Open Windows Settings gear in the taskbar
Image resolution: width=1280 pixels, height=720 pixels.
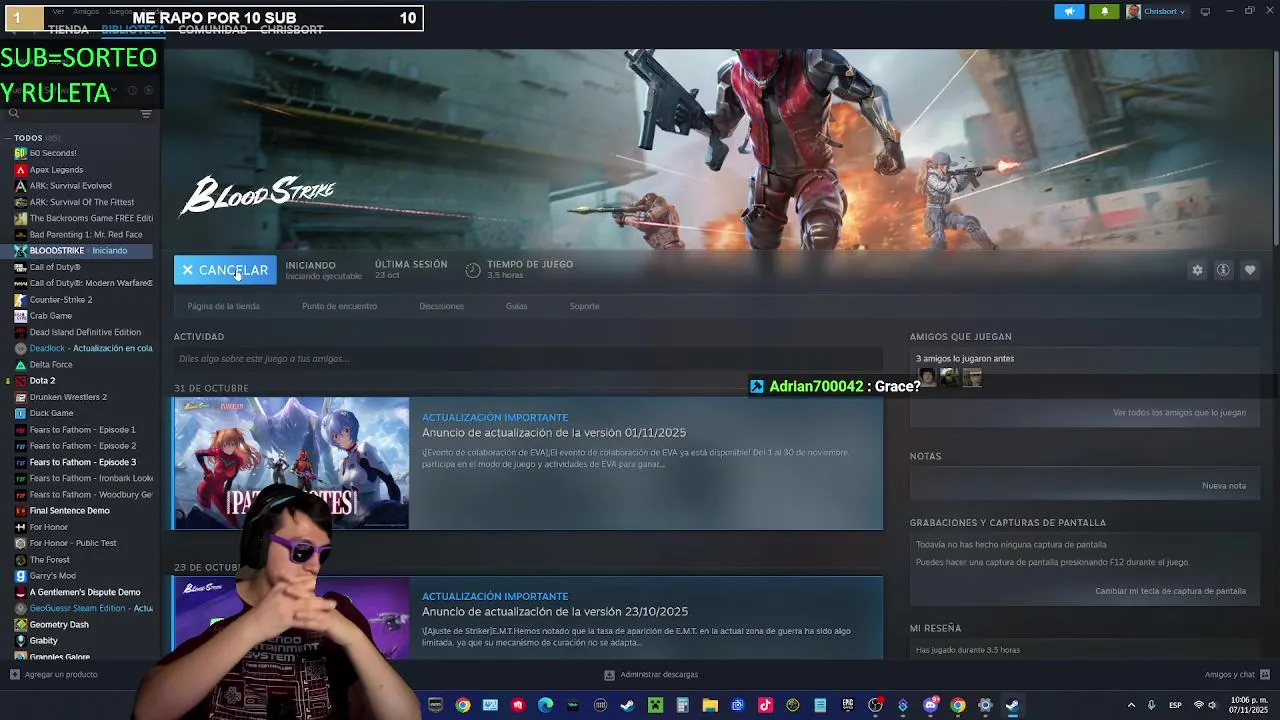tap(985, 705)
